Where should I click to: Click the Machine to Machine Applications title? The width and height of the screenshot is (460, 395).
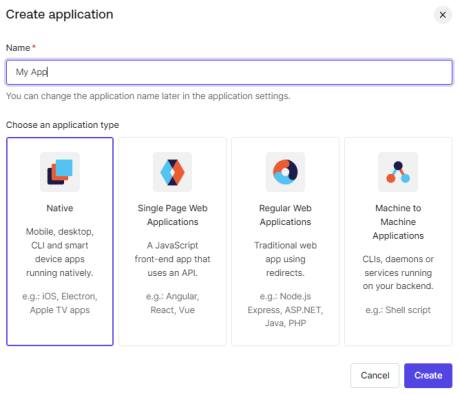pos(398,222)
